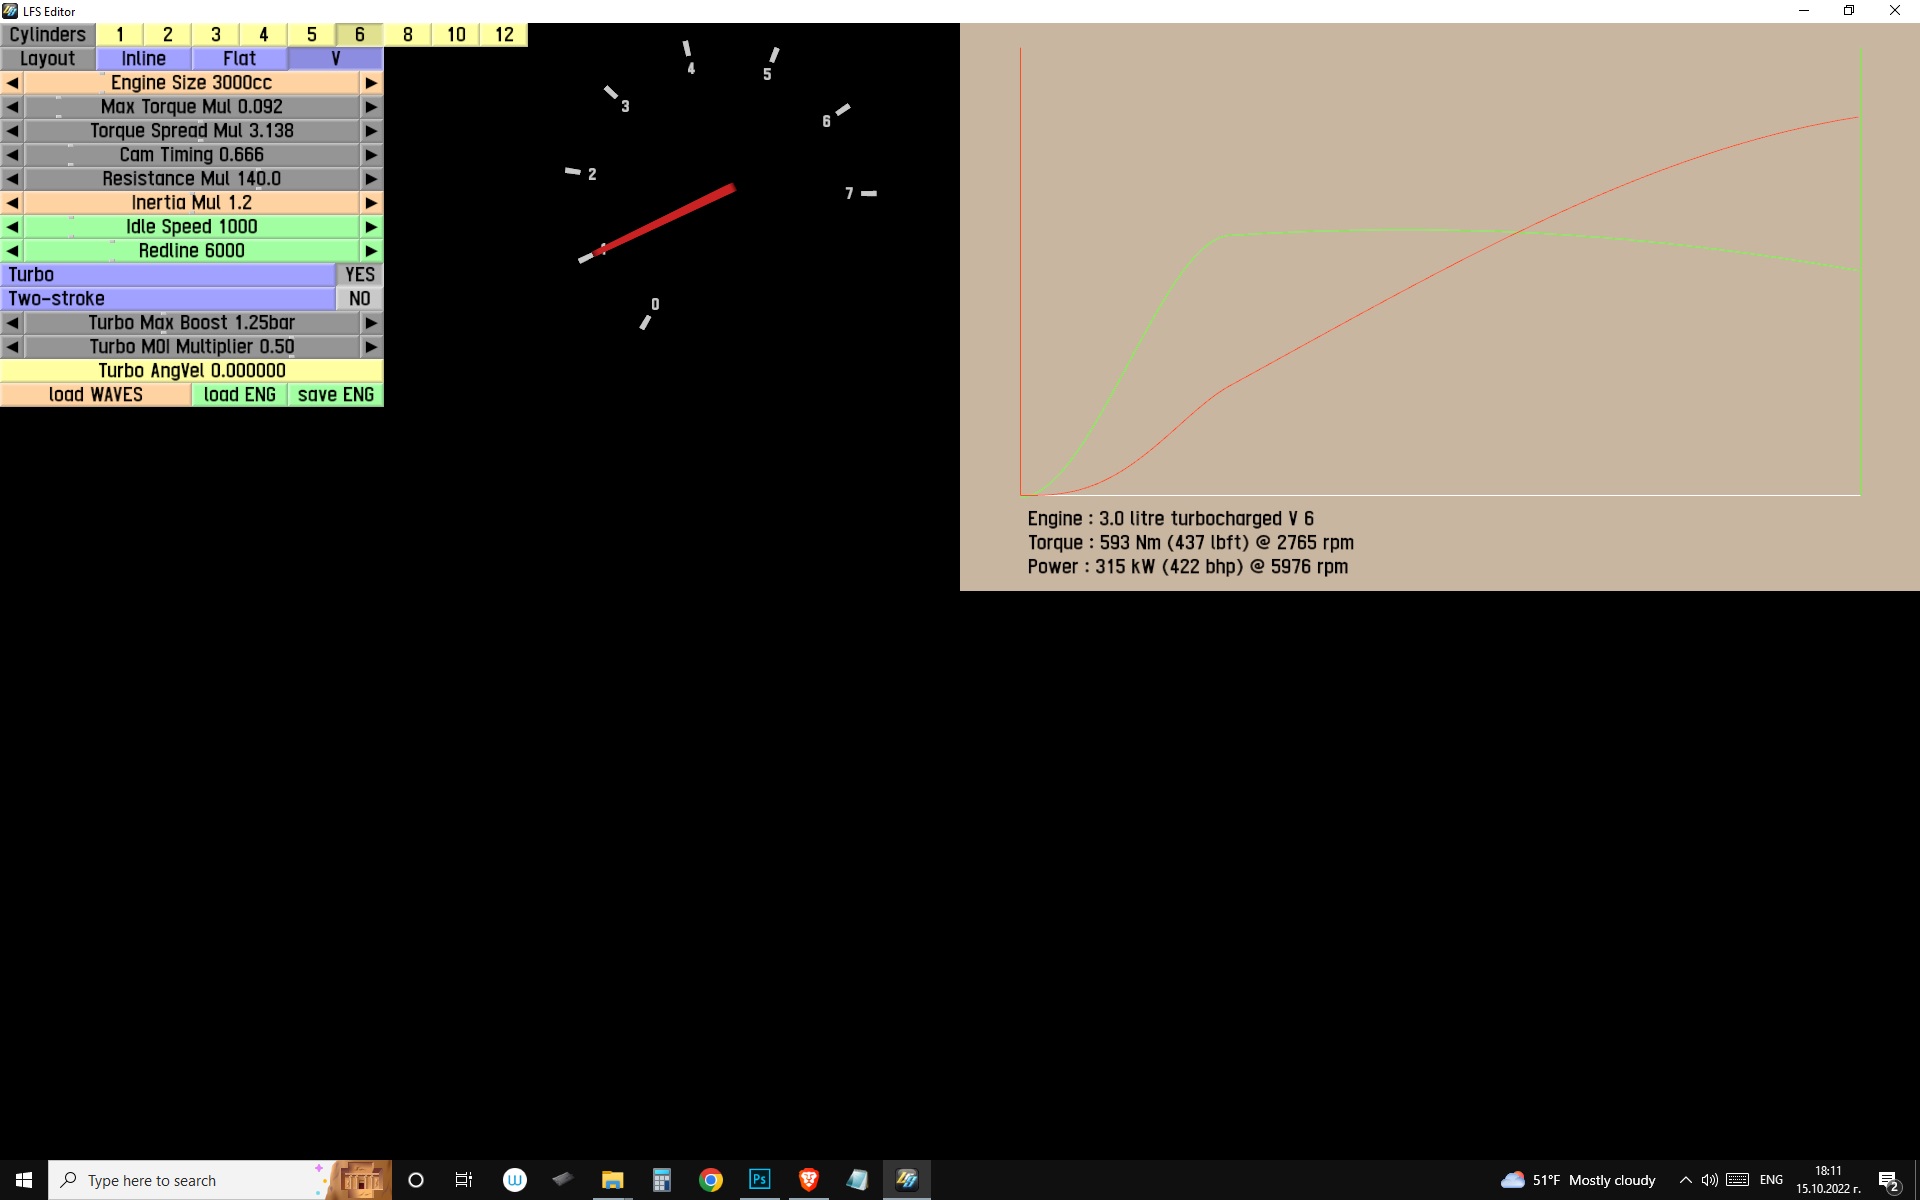Screen dimensions: 1920x1200
Task: Increase Inertia Mul with right arrow
Action: tap(371, 203)
